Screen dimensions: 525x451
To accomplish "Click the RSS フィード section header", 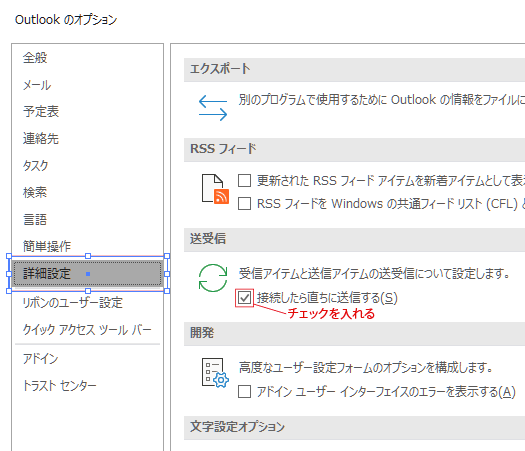I will point(354,149).
